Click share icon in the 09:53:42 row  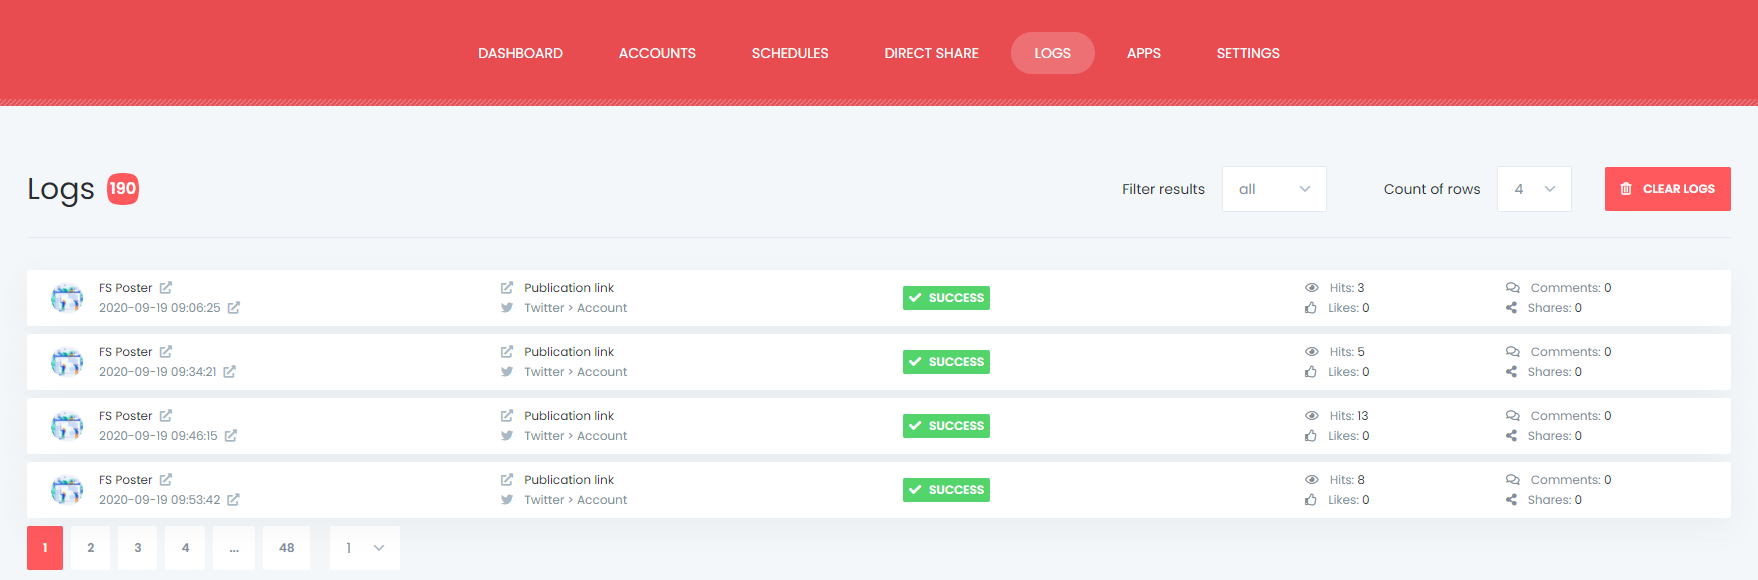(x=1512, y=500)
